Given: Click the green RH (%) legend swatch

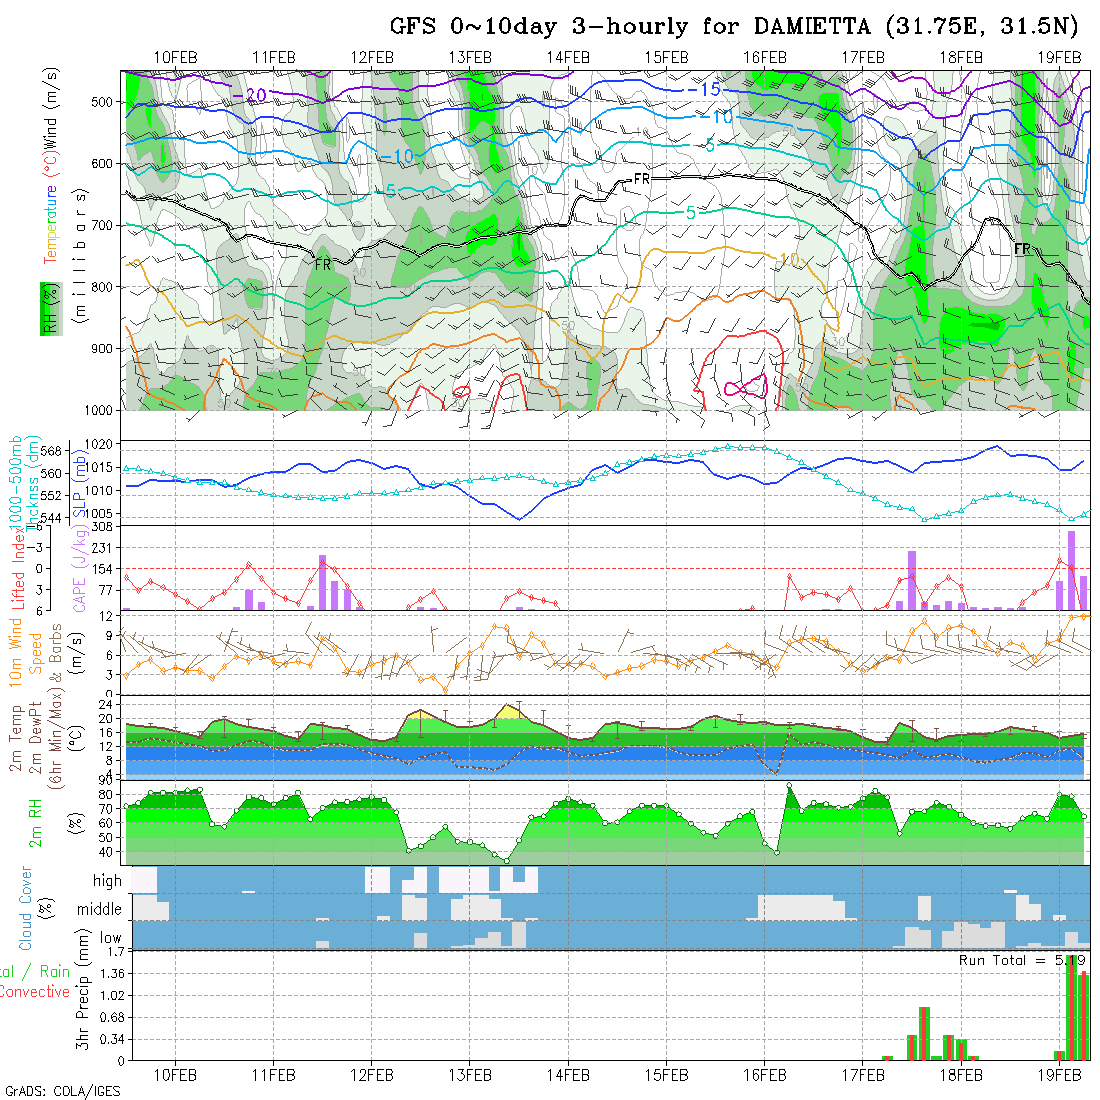Looking at the screenshot, I should 47,308.
